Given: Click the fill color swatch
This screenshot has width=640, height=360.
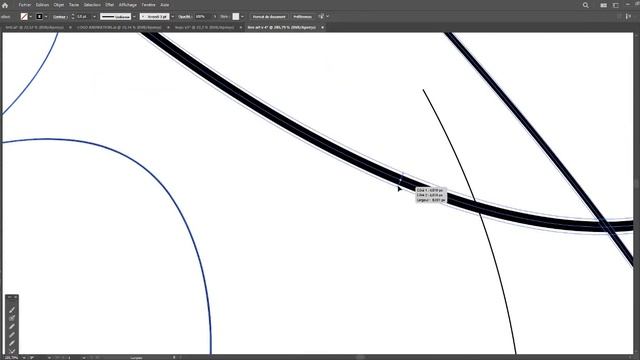Looking at the screenshot, I should (24, 17).
